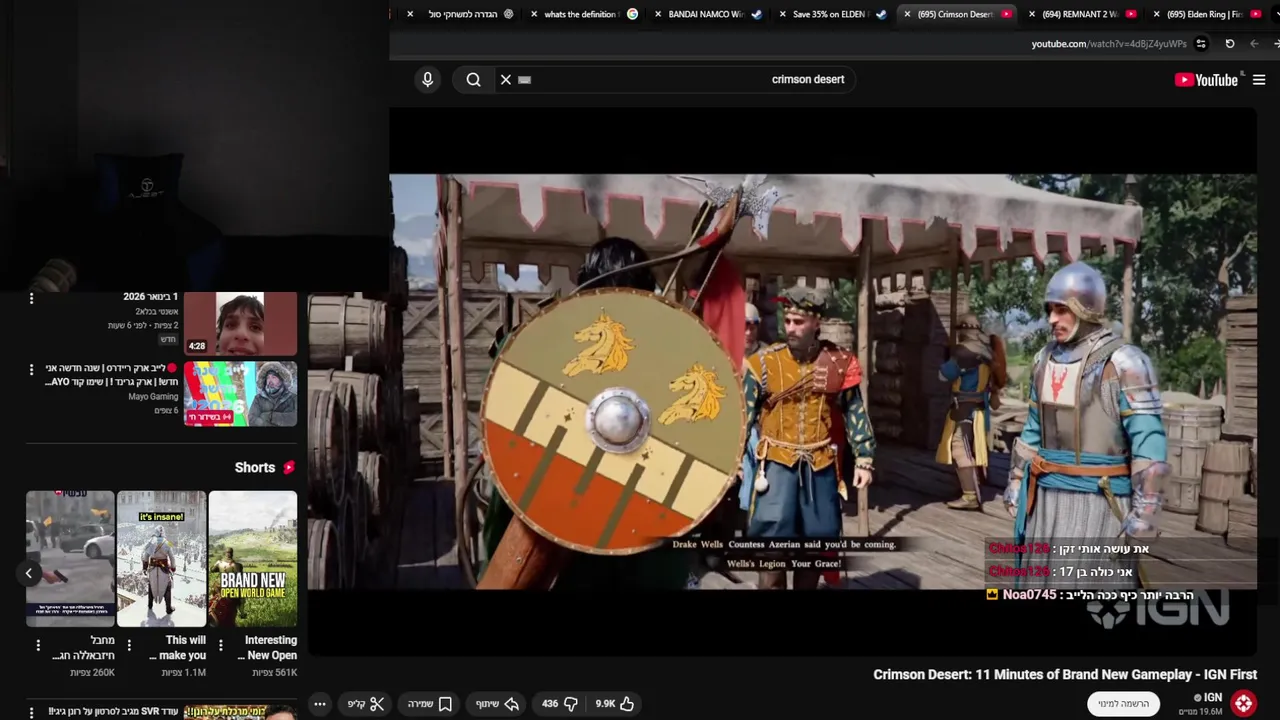This screenshot has width=1280, height=720.
Task: Open options for the Mayo Gaming live video
Action: [31, 370]
